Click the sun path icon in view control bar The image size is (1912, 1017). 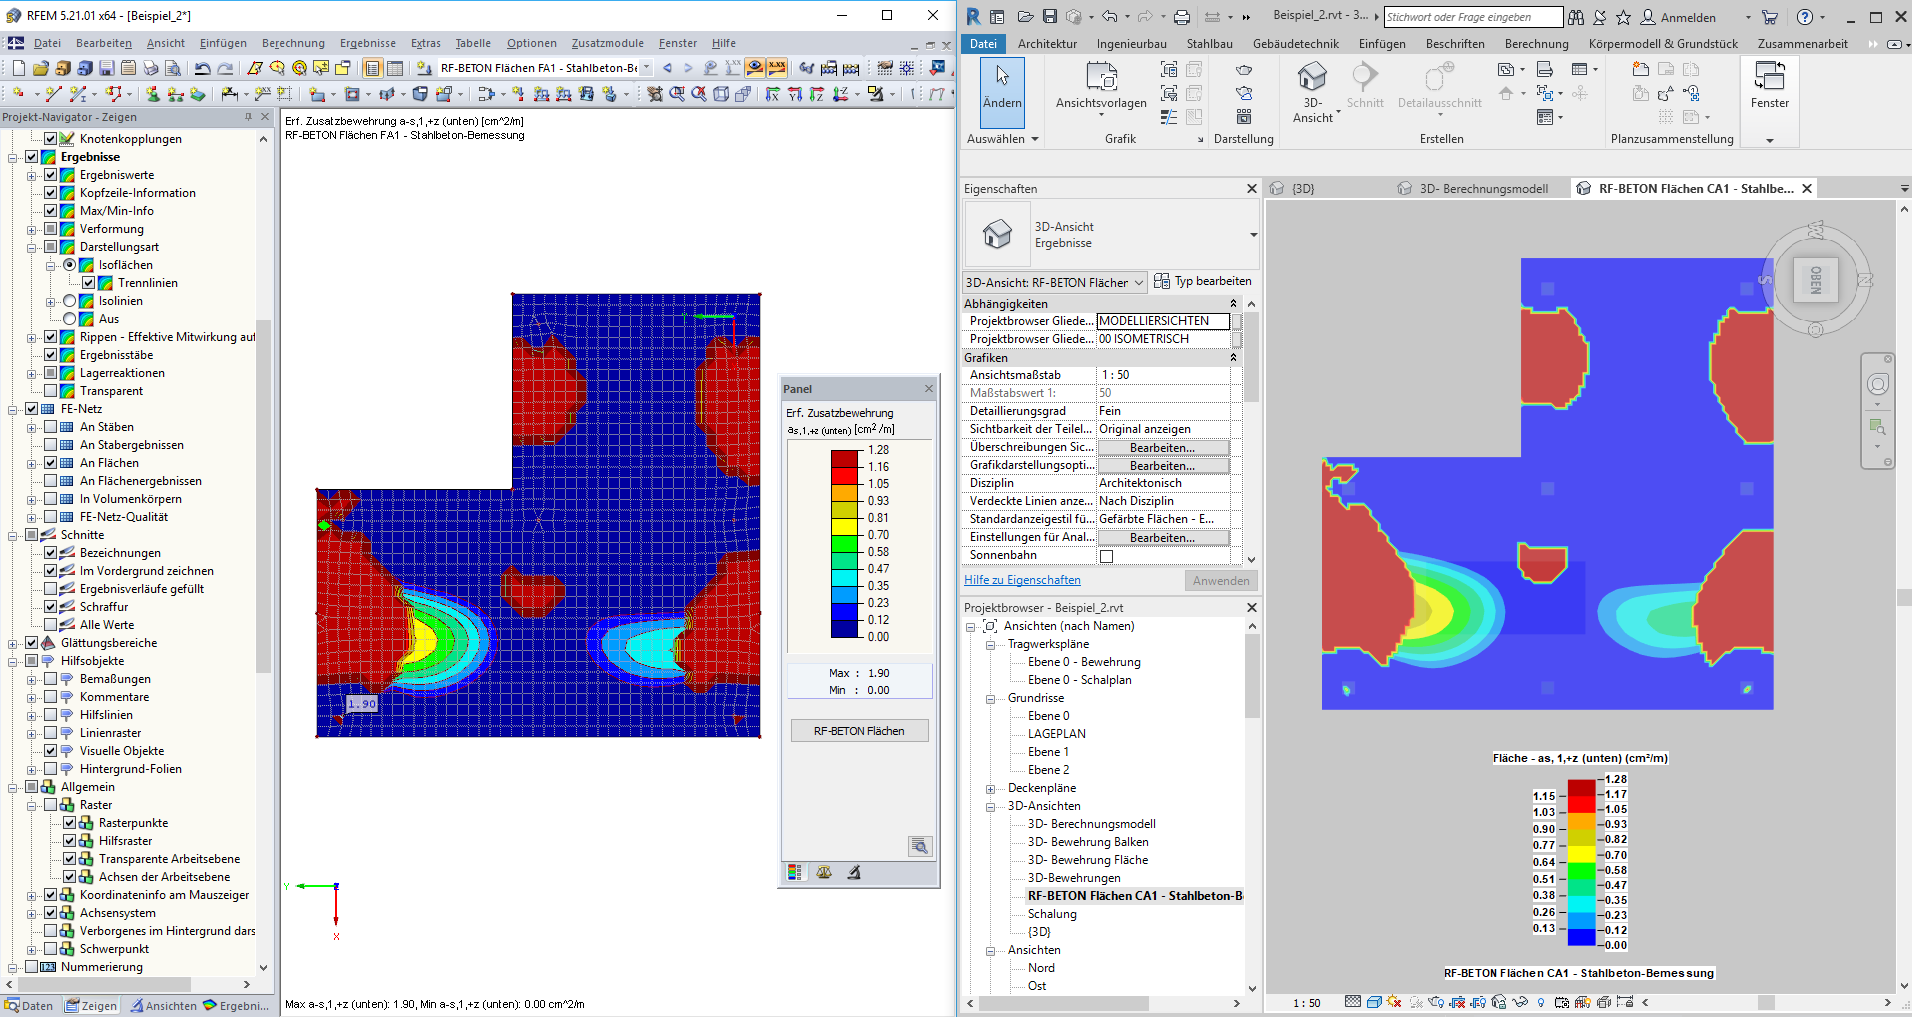pos(1392,1003)
